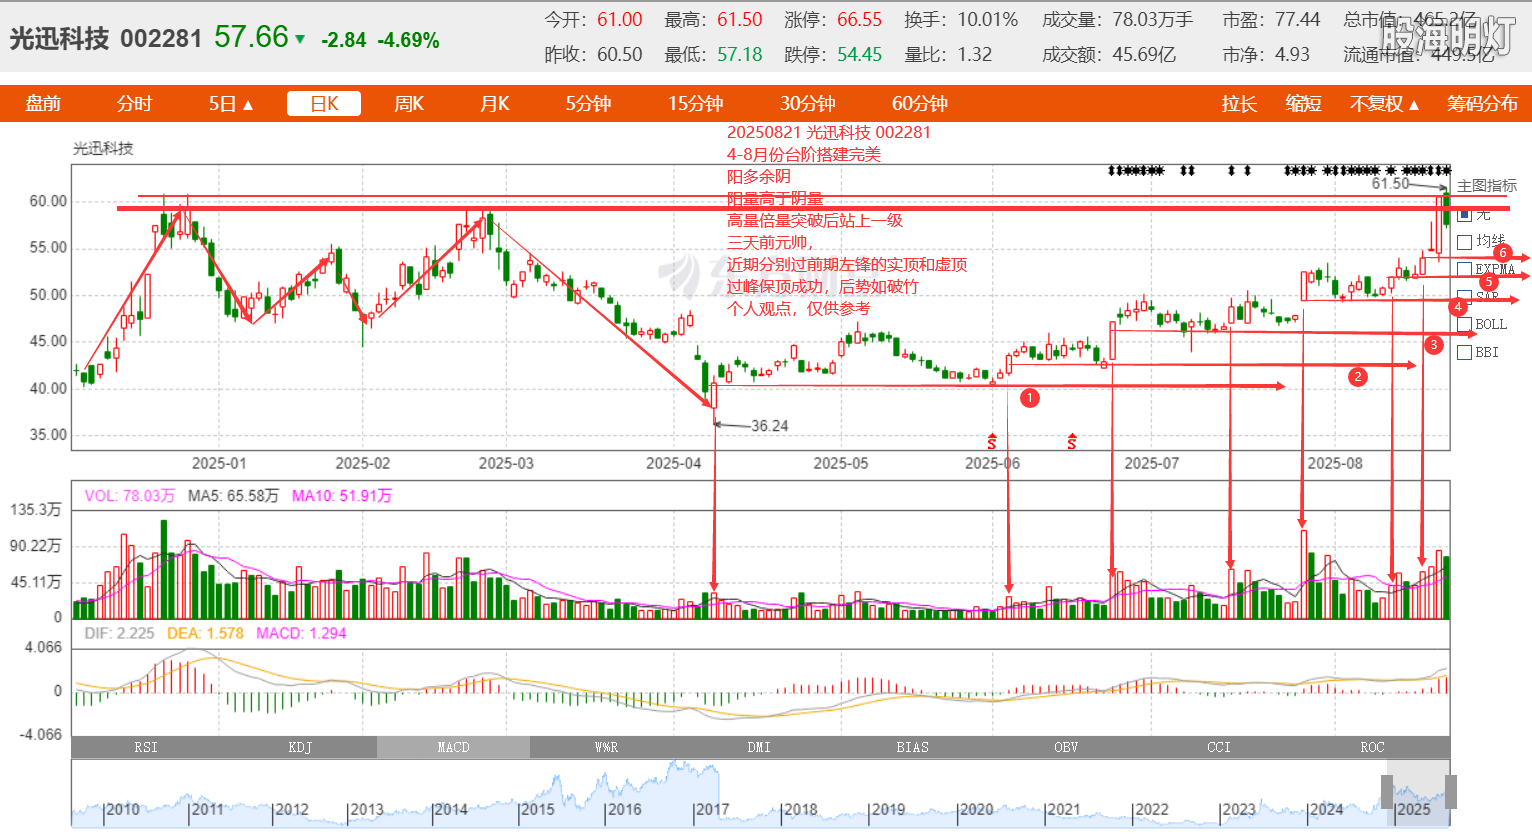
Task: Click the 市盈 value 77.44
Action: tap(1297, 20)
